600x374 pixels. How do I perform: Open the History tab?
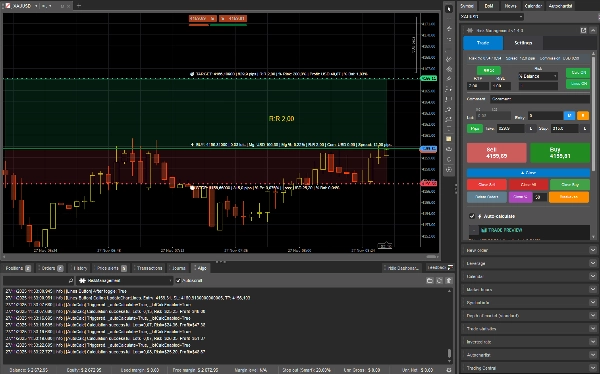point(80,268)
